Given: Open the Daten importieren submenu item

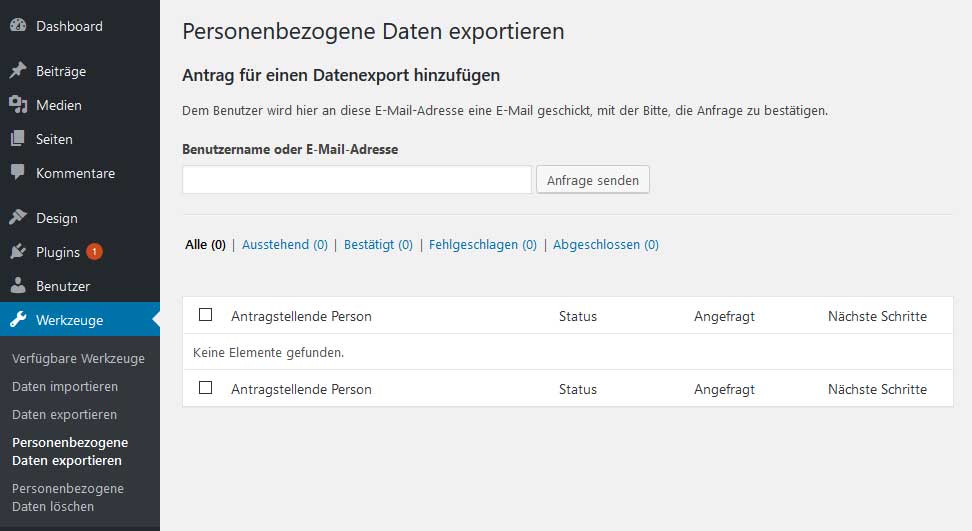Looking at the screenshot, I should tap(65, 386).
